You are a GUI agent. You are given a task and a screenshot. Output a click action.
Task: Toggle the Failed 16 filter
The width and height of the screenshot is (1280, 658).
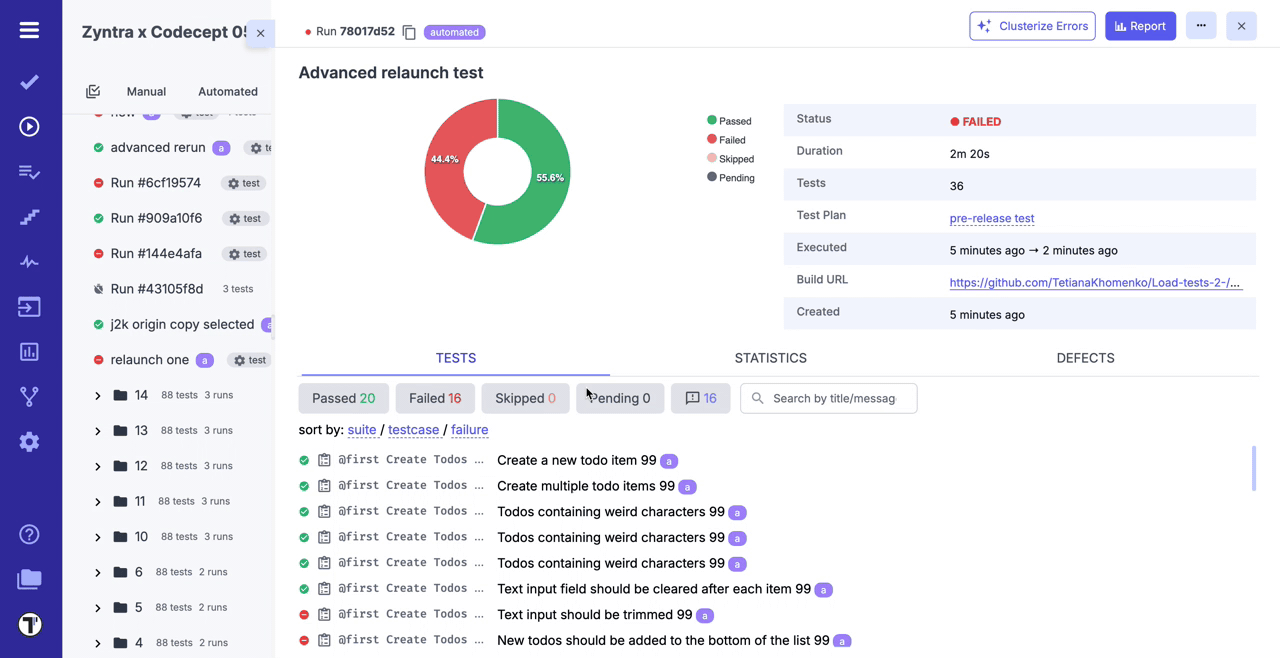[435, 398]
